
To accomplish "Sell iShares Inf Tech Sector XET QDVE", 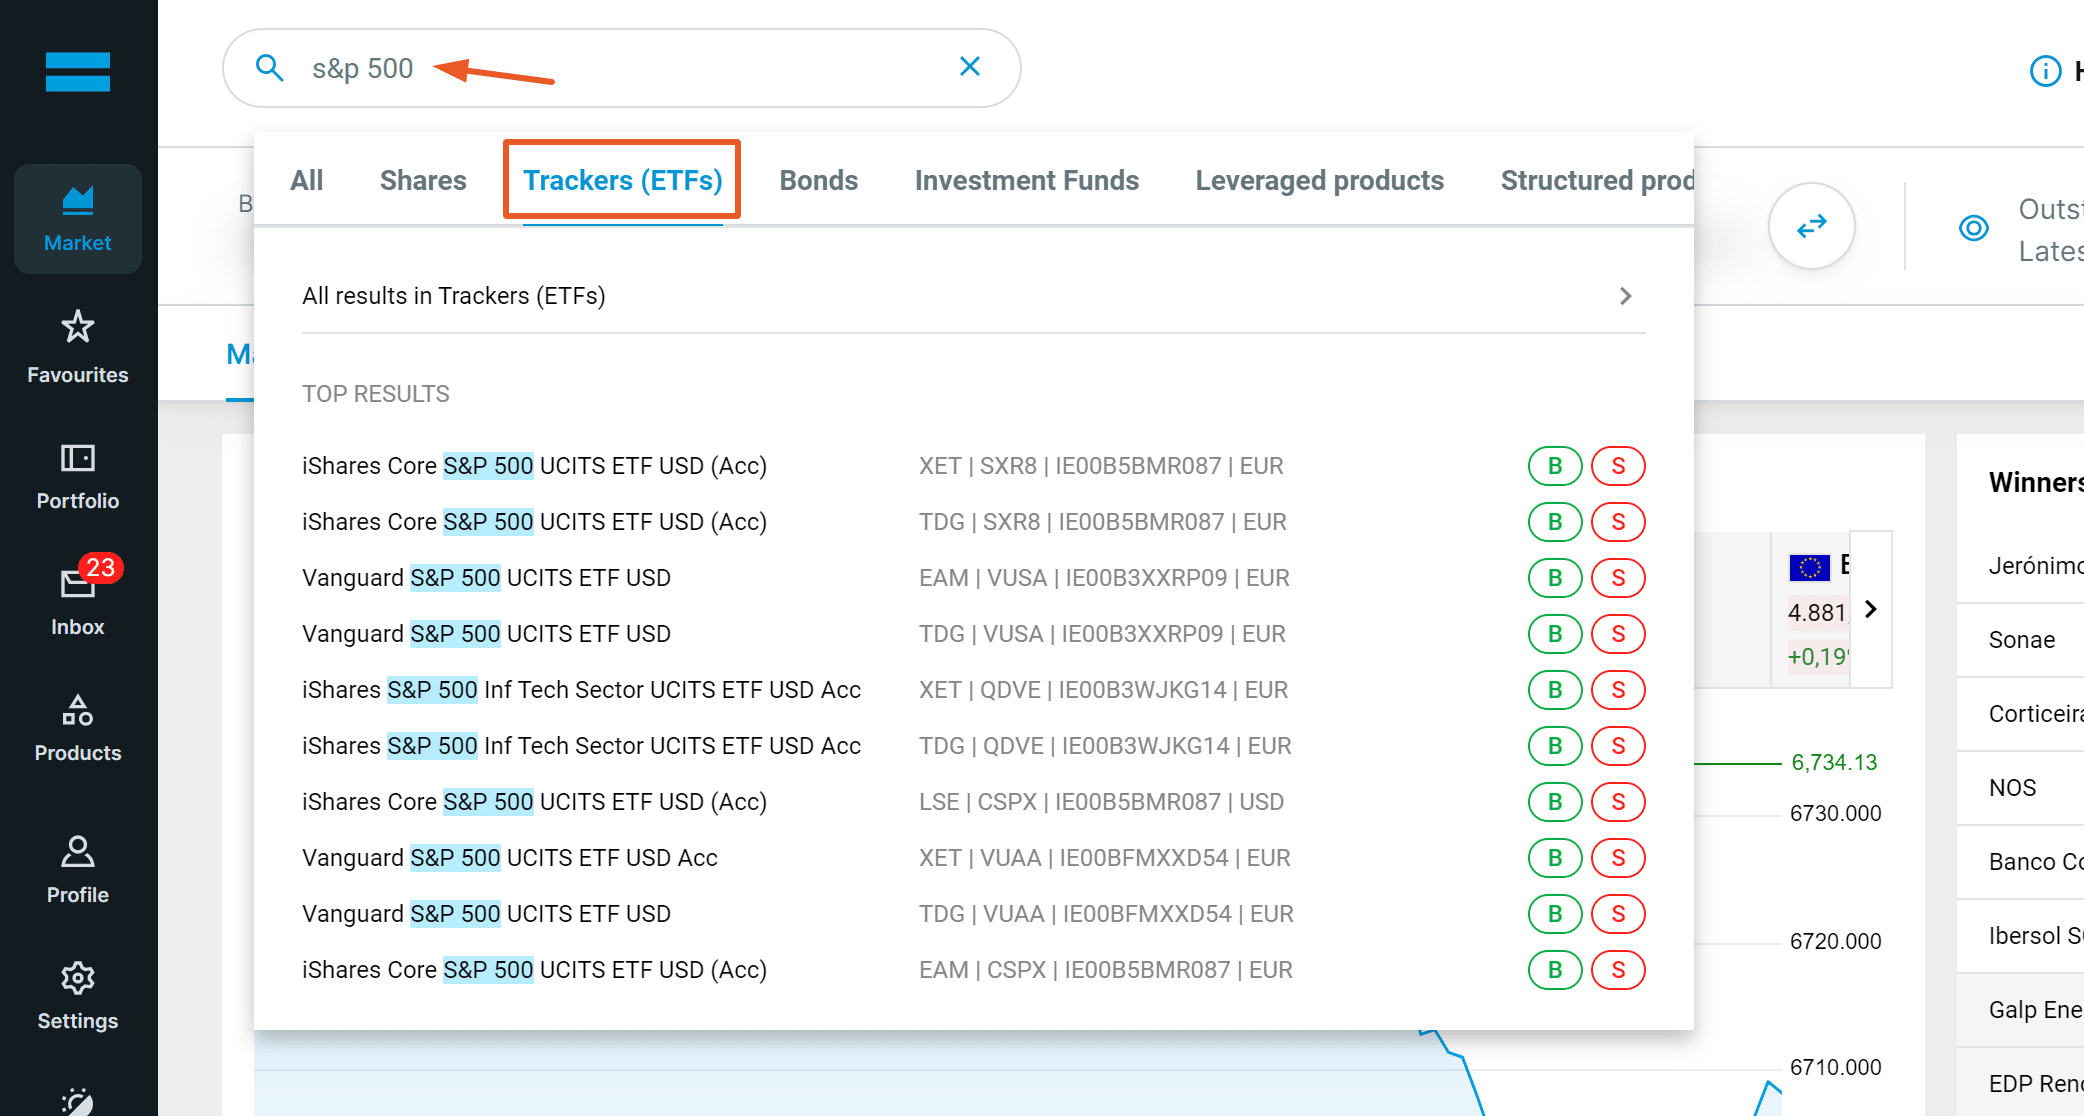I will 1618,690.
